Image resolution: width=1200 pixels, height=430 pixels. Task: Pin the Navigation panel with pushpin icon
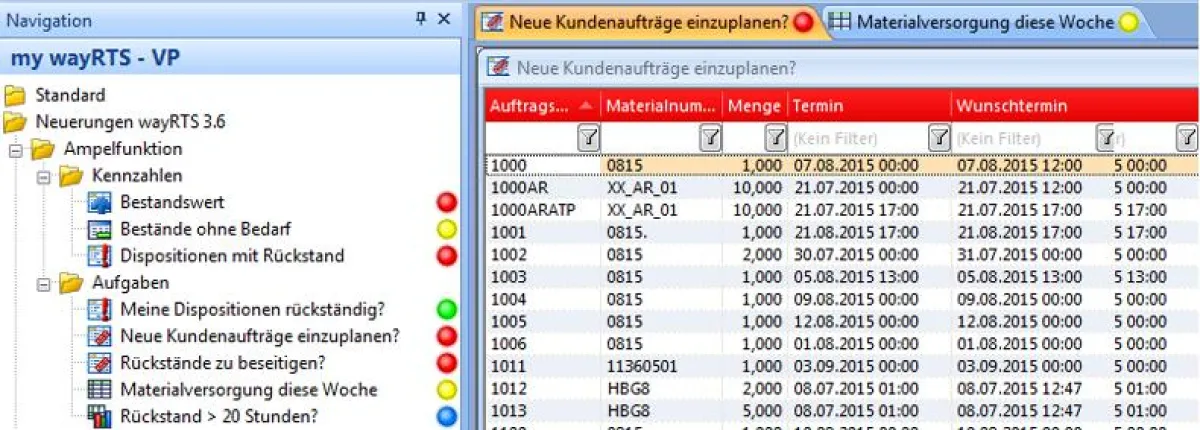[x=421, y=20]
